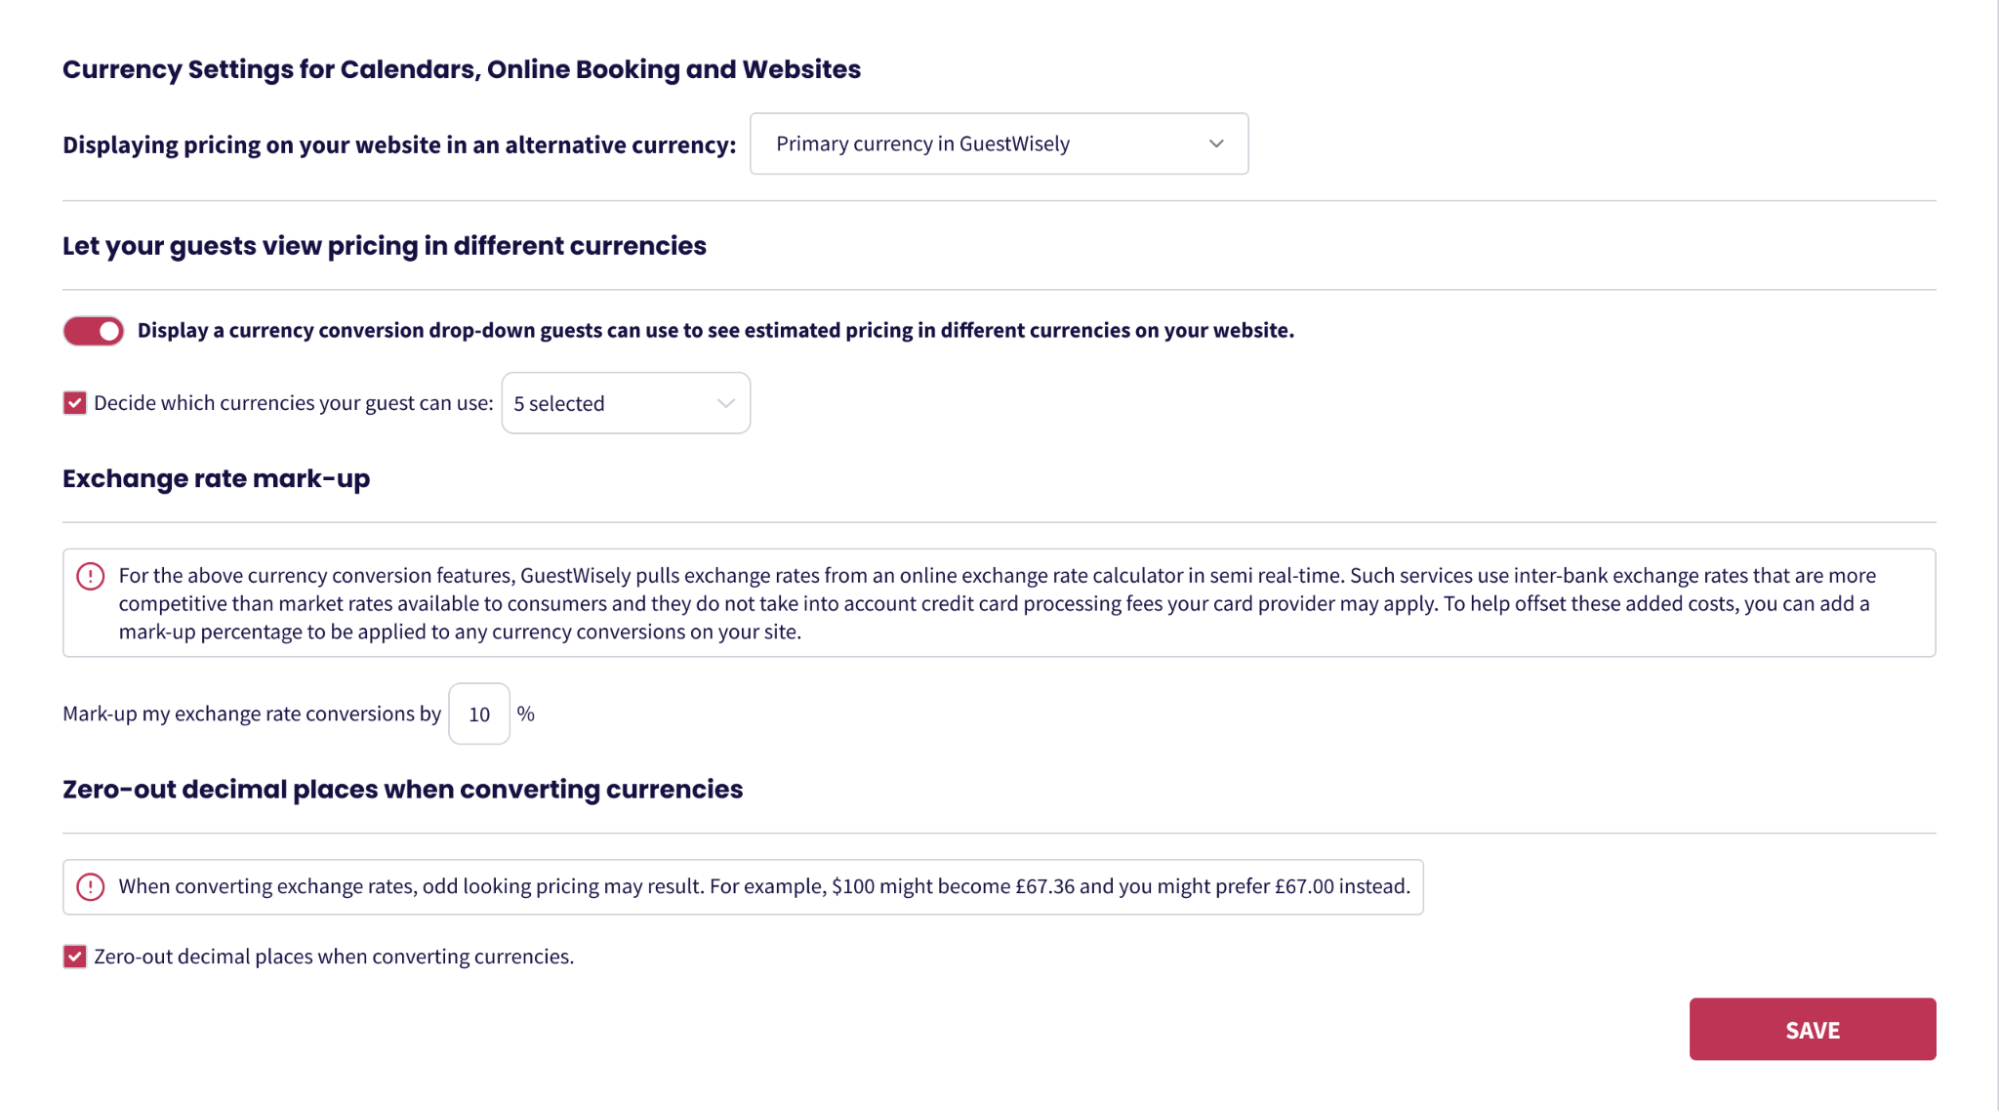Click the exchange rate mark-up info icon
The image size is (1999, 1111).
[90, 576]
